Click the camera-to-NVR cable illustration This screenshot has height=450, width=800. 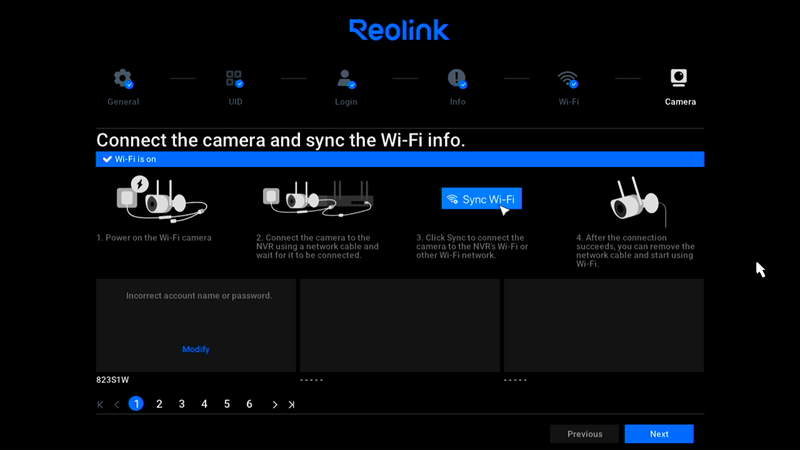pyautogui.click(x=318, y=200)
